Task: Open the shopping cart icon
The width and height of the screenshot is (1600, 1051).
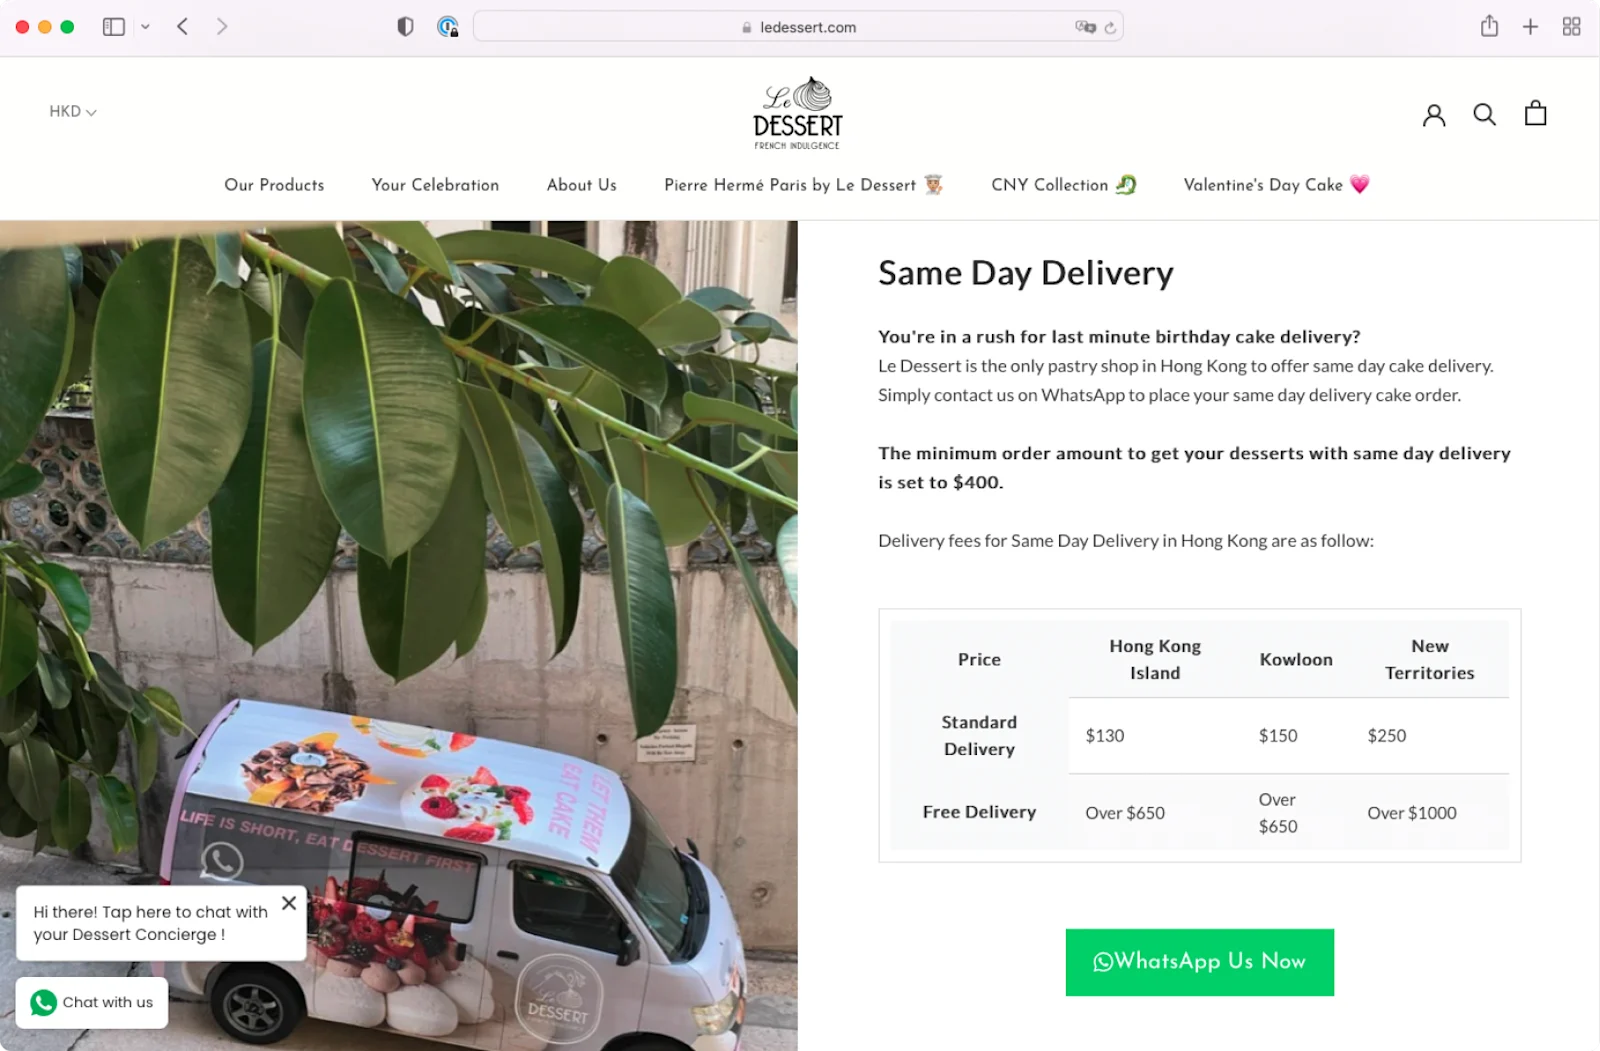Action: pos(1534,113)
